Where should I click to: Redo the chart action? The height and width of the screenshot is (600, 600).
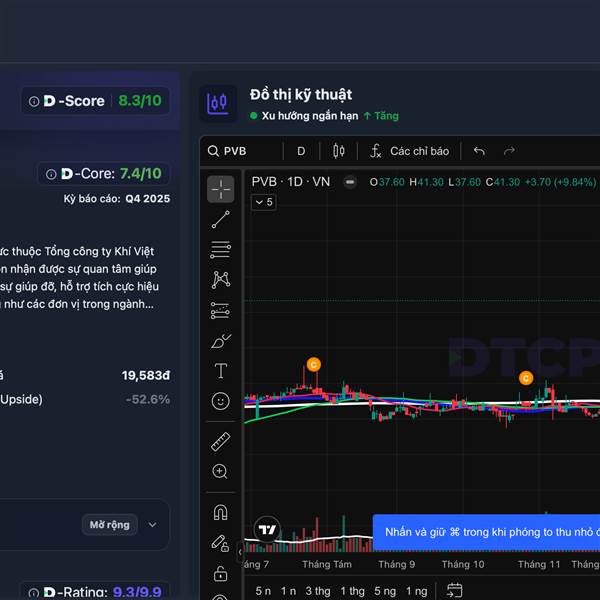point(509,151)
